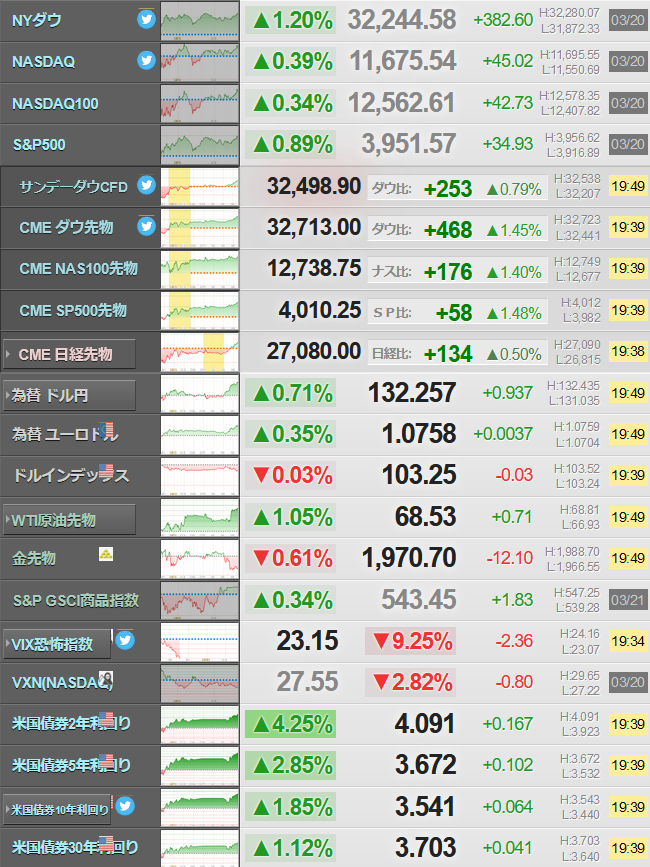Click flag icon on 米国債券2年利回り
Viewport: 650px width, 867px height.
pyautogui.click(x=106, y=719)
